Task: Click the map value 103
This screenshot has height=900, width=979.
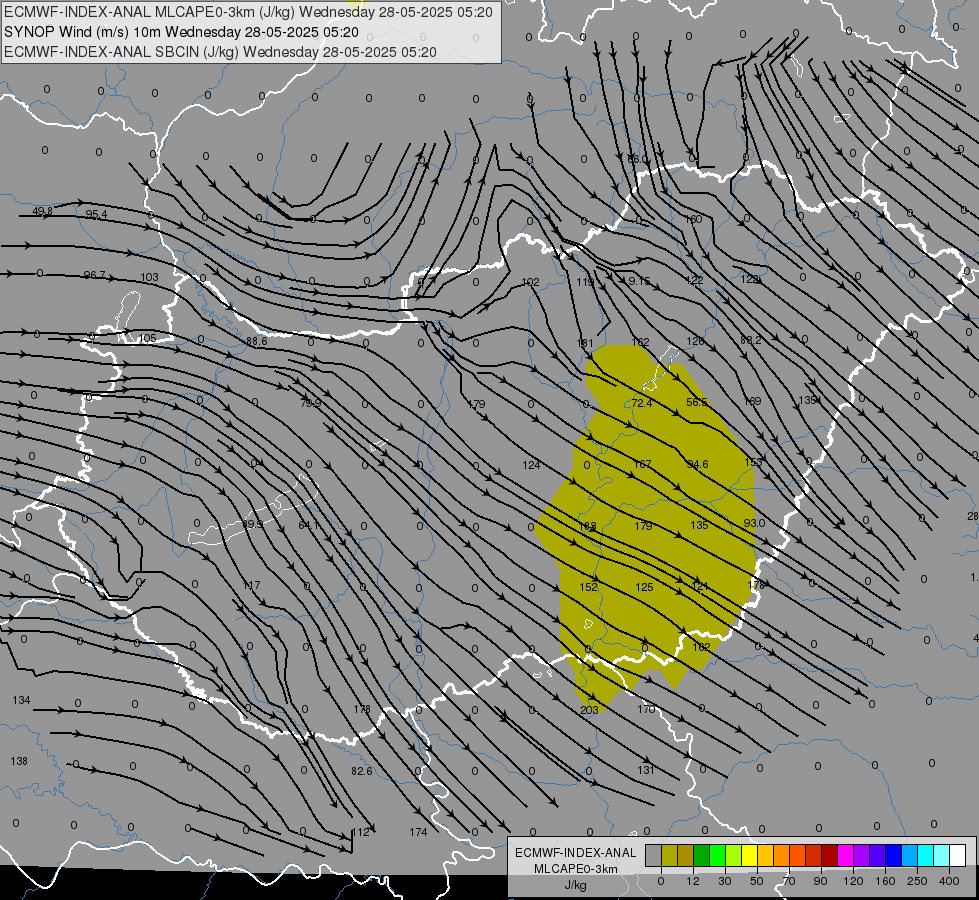Action: 150,277
